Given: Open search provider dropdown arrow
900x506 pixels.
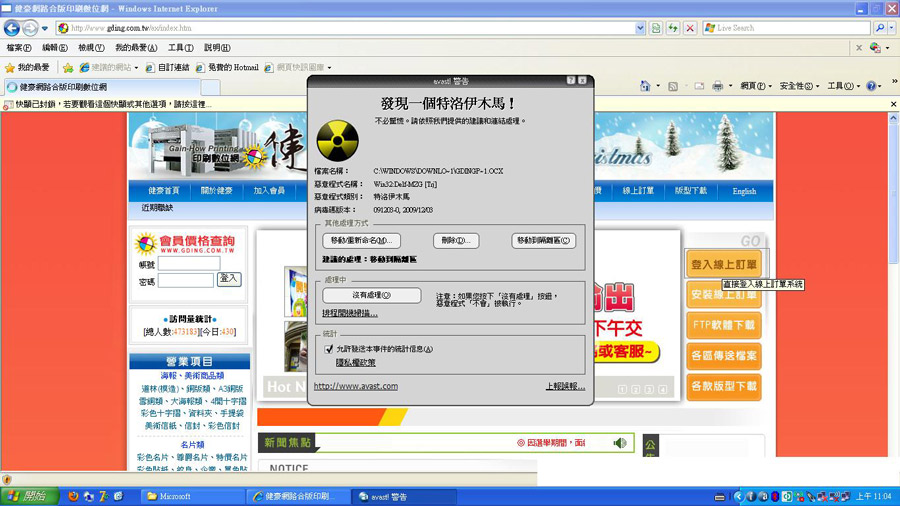Looking at the screenshot, I should click(x=891, y=28).
